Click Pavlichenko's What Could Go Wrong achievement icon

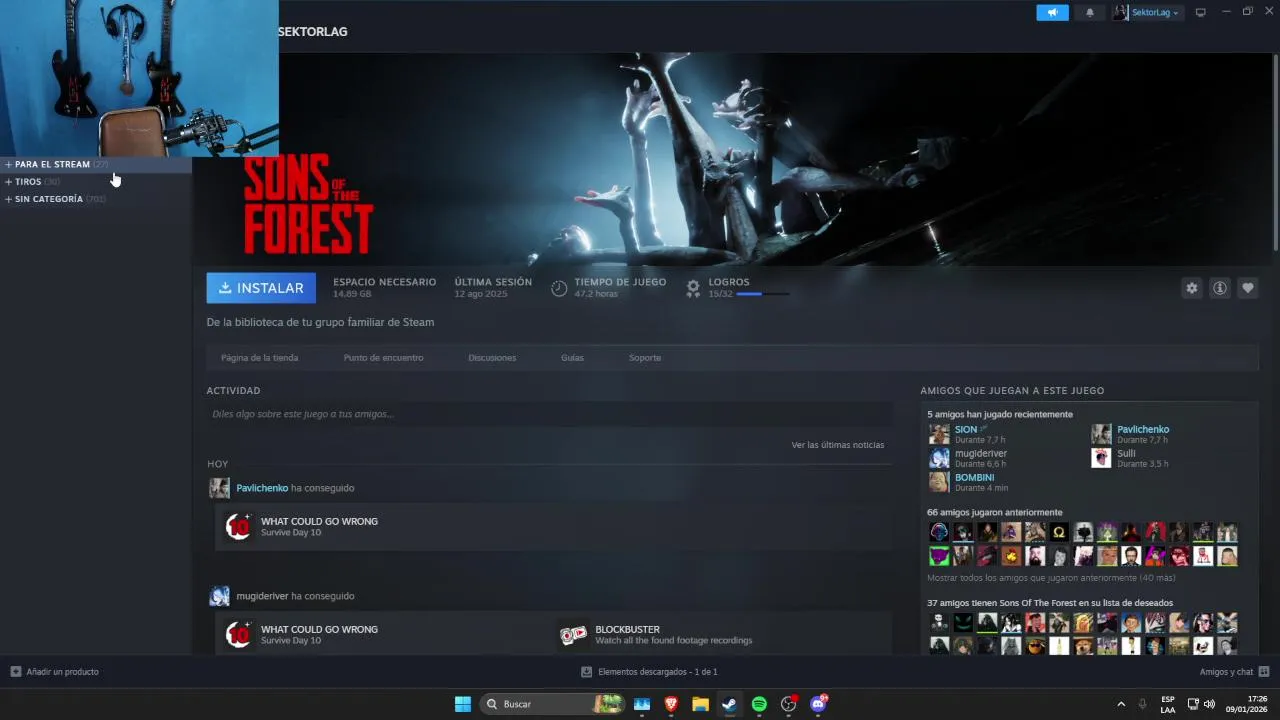[238, 527]
